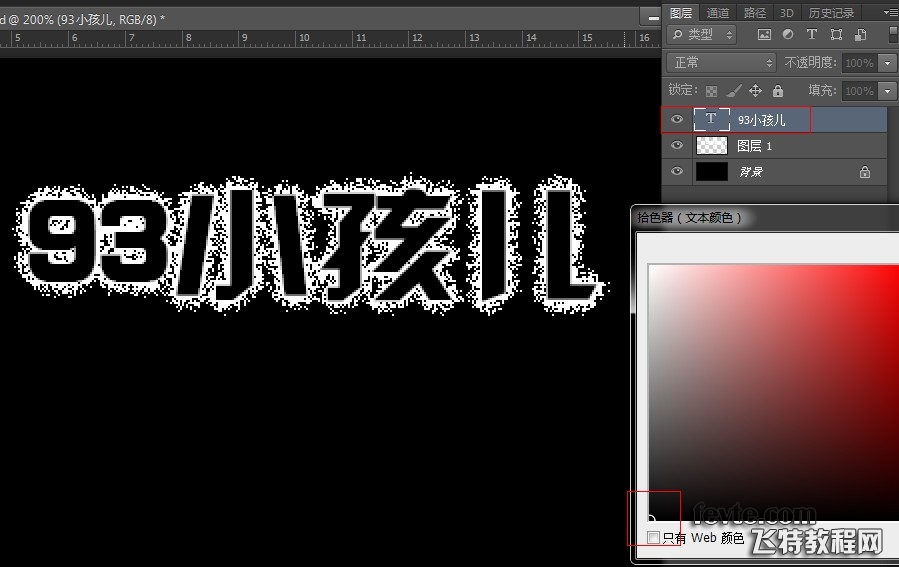The width and height of the screenshot is (899, 567).
Task: Lock layer position with move icon
Action: 756,91
